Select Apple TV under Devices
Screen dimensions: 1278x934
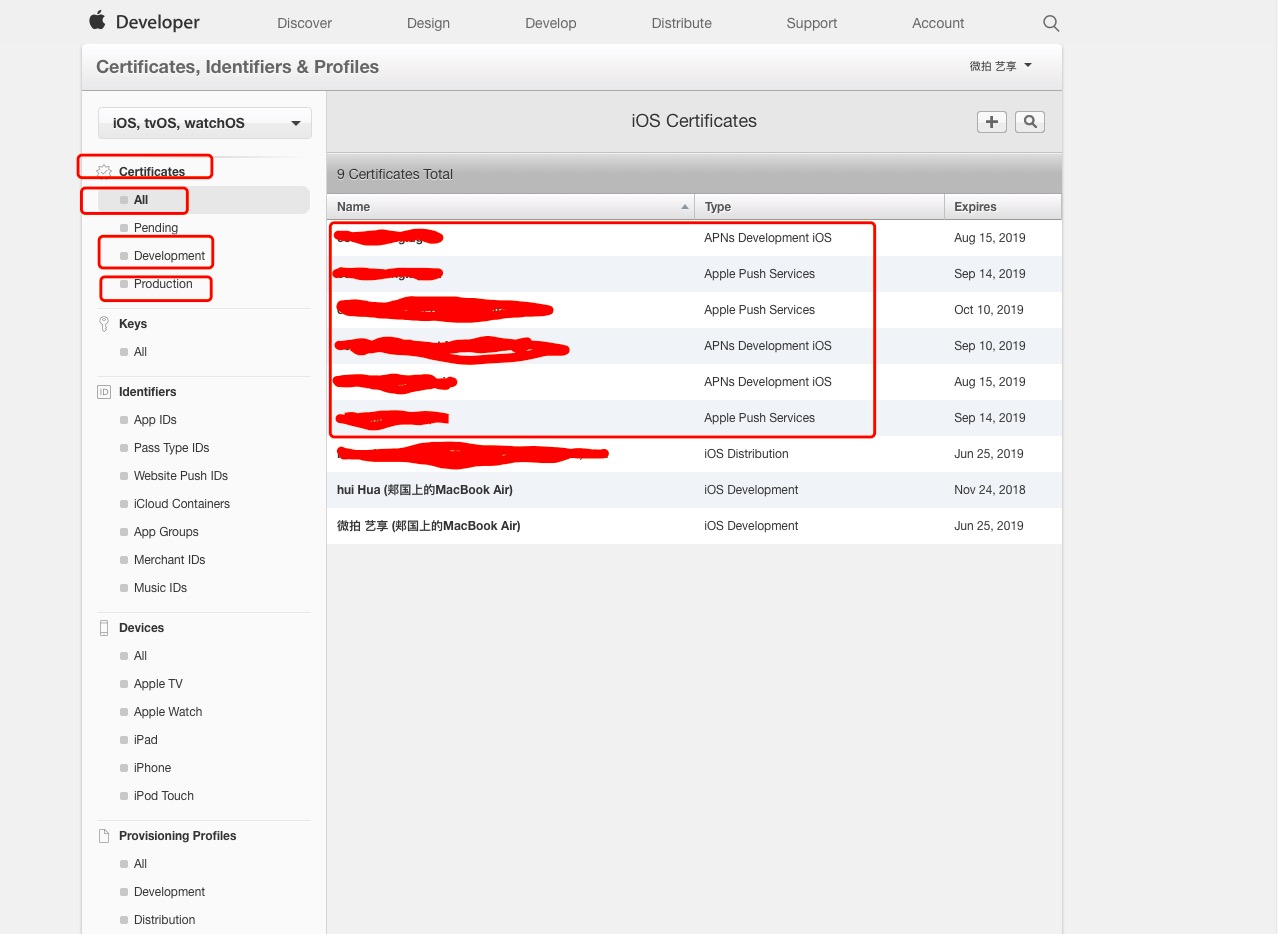click(x=158, y=684)
